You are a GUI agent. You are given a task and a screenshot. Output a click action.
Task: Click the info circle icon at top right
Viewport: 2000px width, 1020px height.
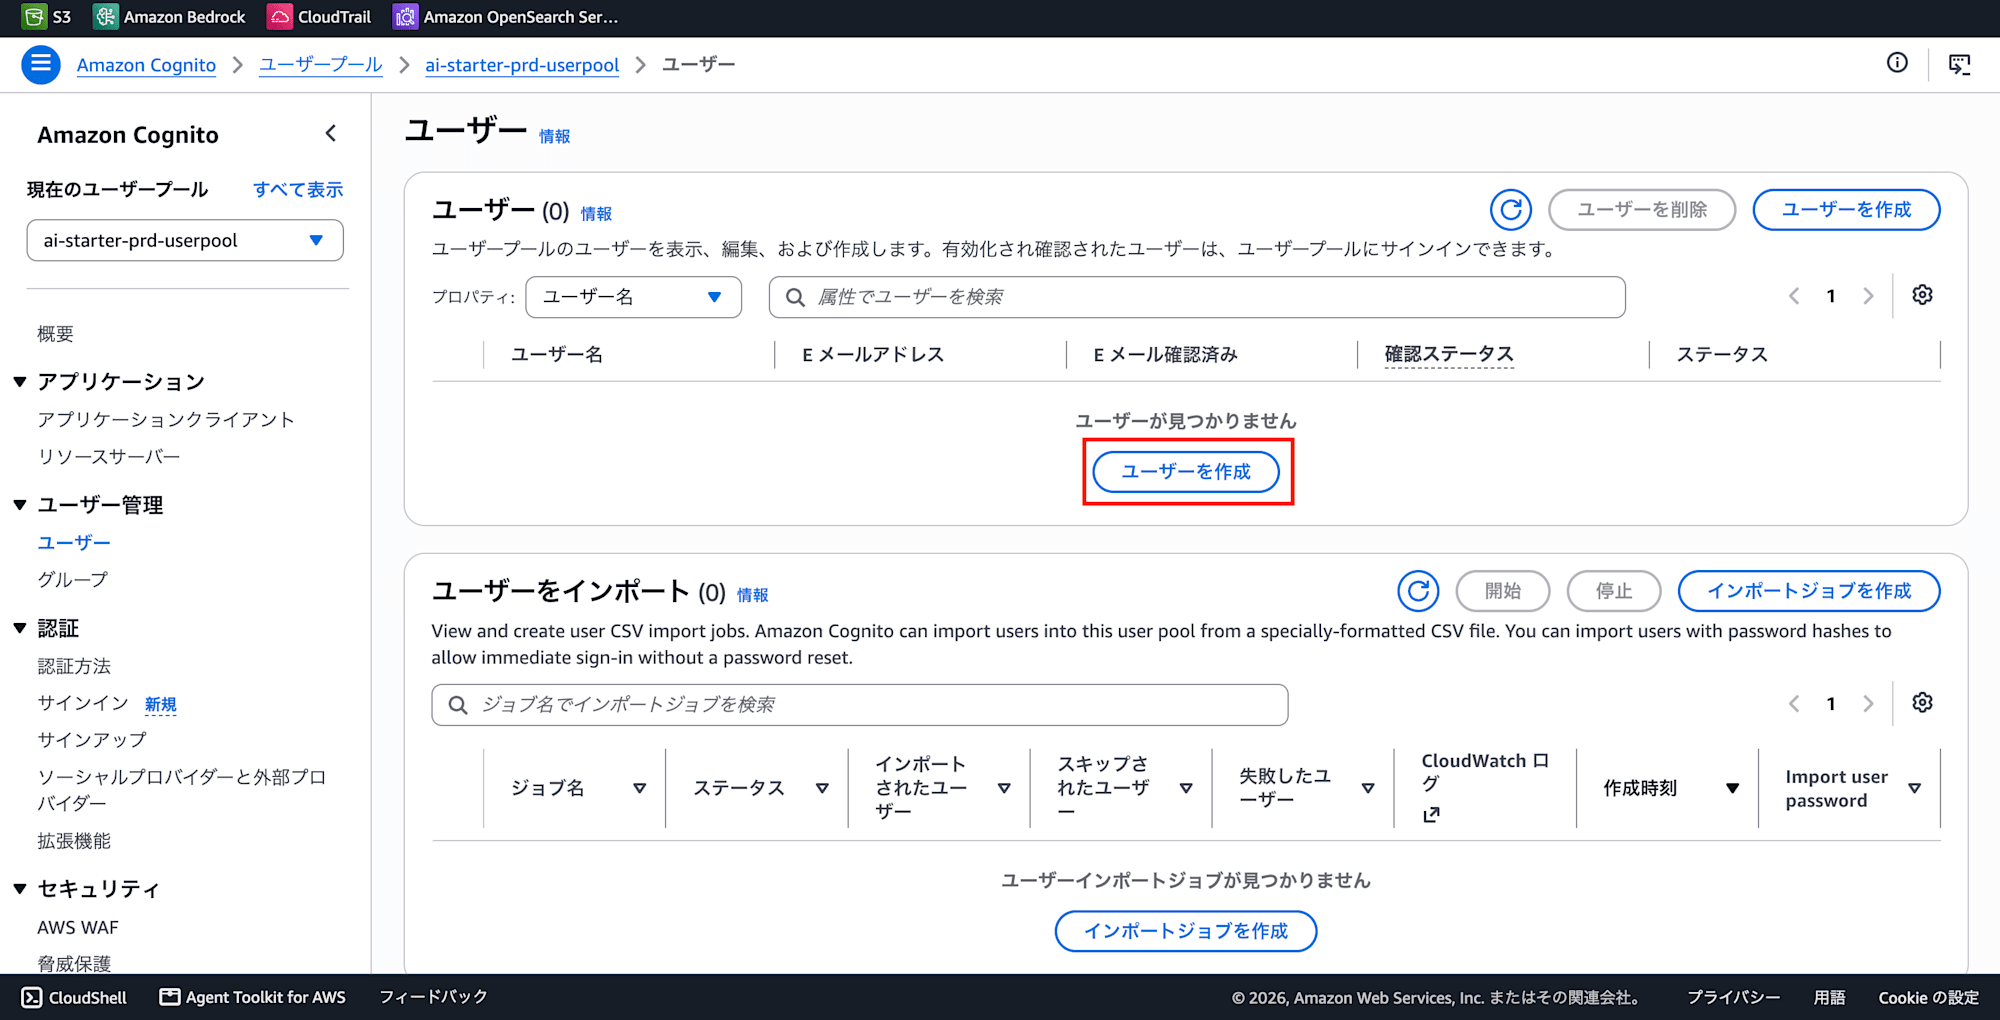tap(1897, 63)
